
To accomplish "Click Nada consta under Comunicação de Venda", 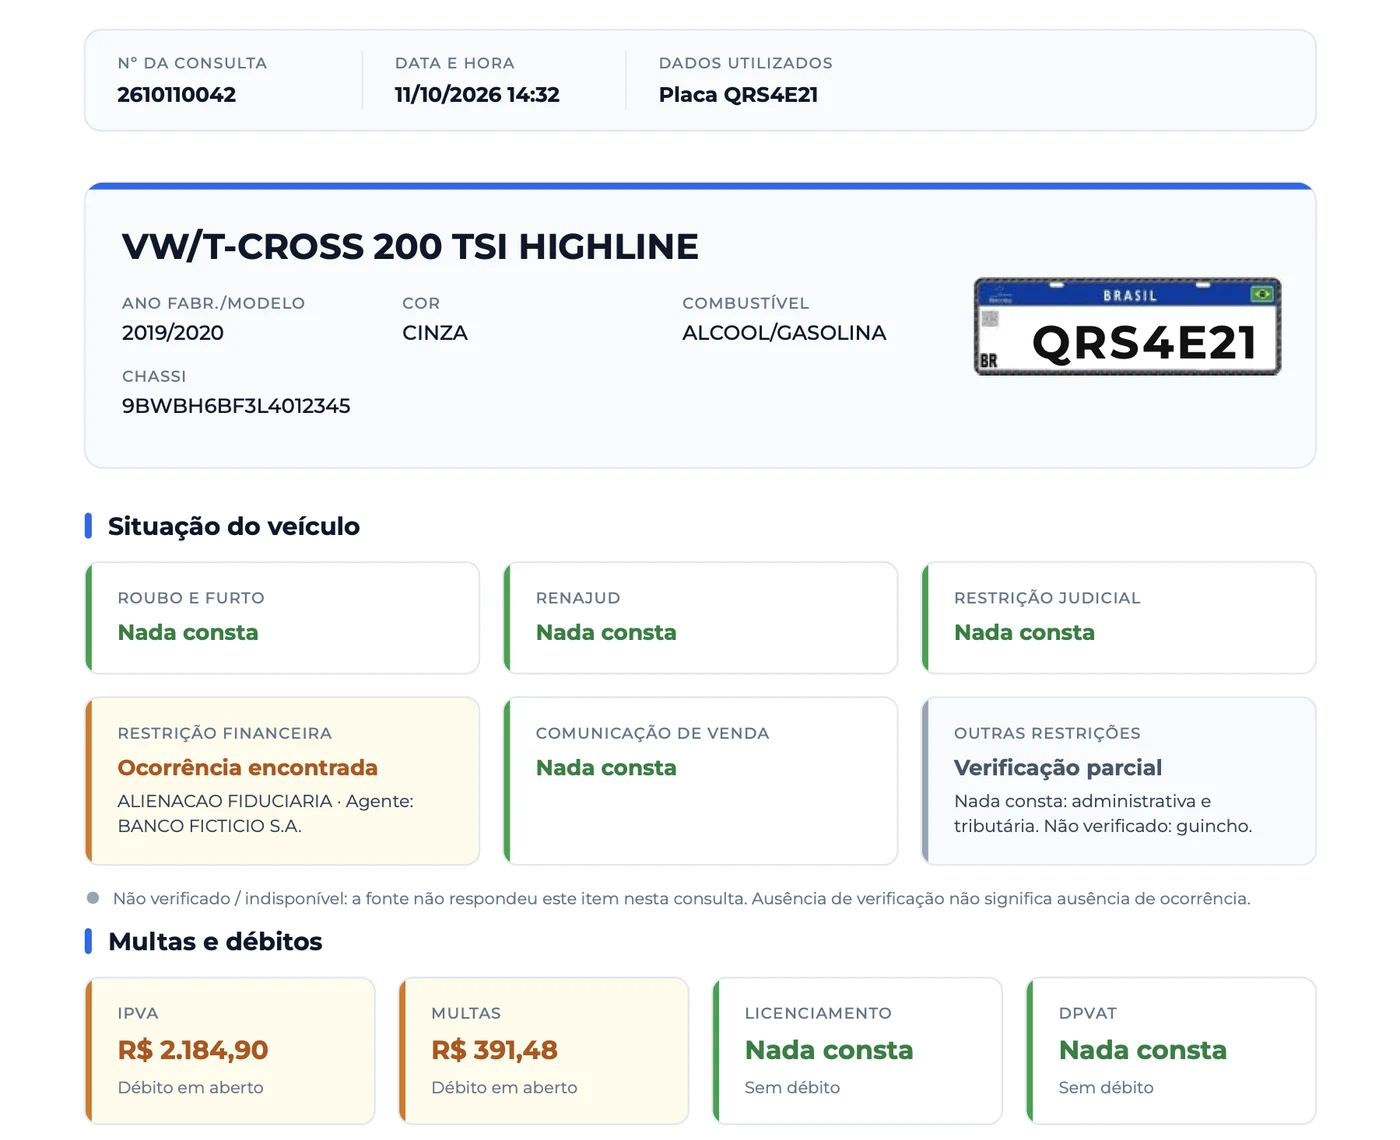I will point(606,768).
